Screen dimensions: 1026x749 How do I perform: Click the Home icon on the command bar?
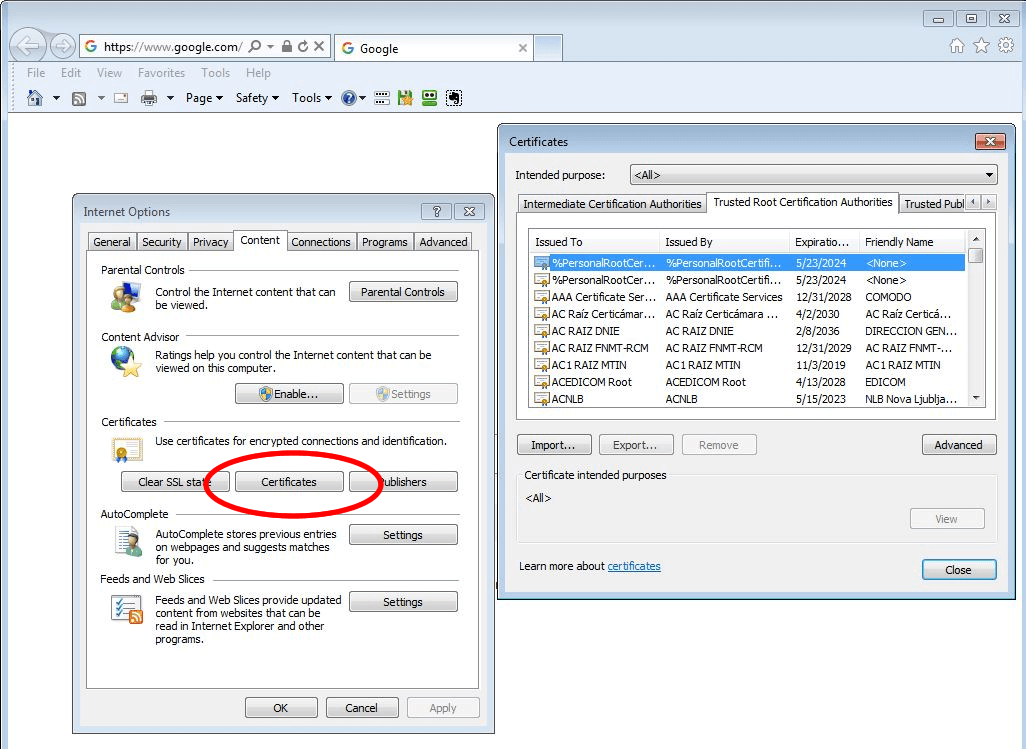coord(35,97)
